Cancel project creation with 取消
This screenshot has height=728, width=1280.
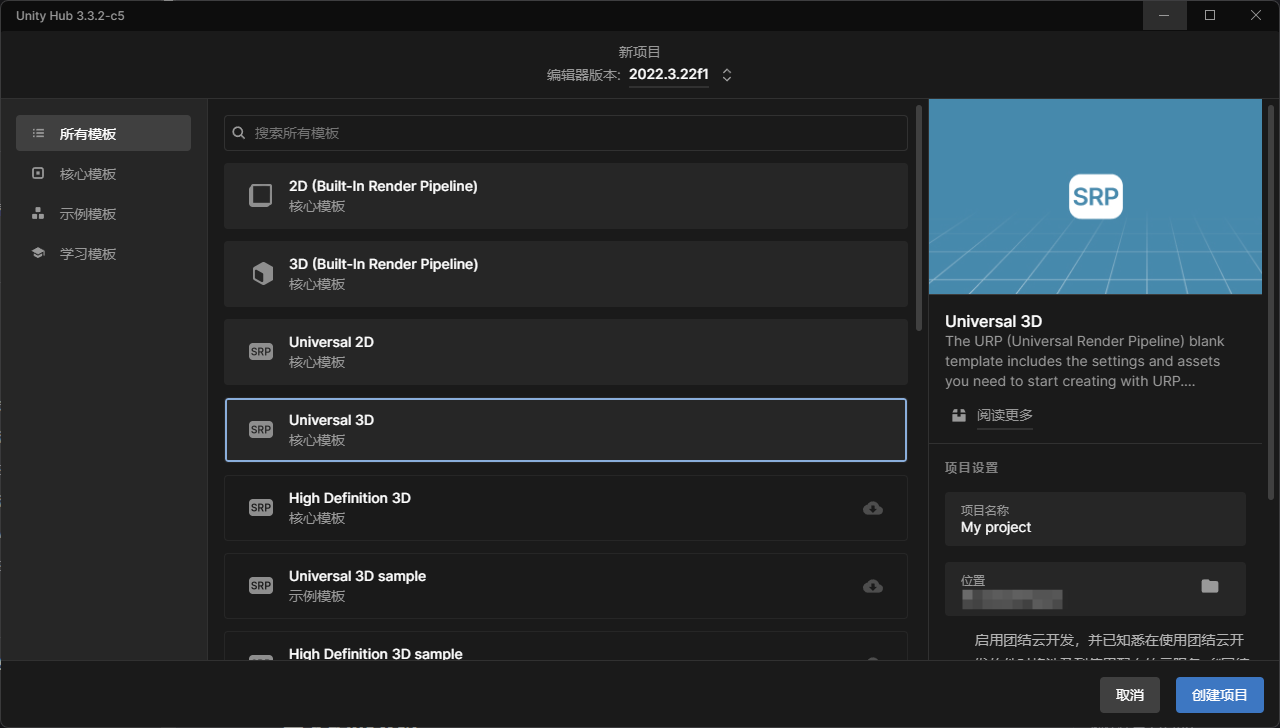tap(1129, 695)
